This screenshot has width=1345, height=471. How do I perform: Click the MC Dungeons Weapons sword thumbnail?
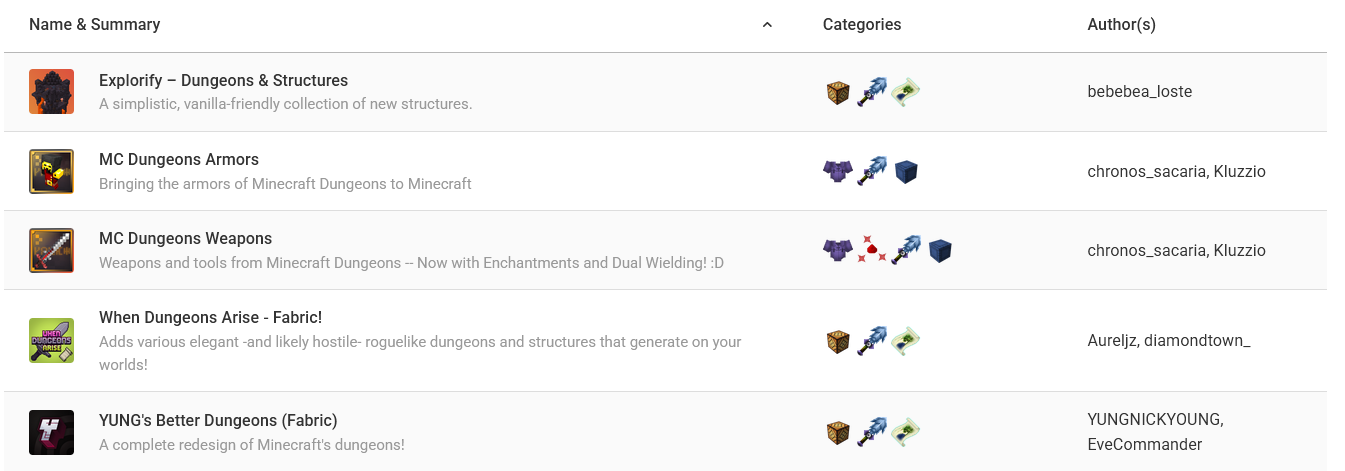[x=51, y=250]
